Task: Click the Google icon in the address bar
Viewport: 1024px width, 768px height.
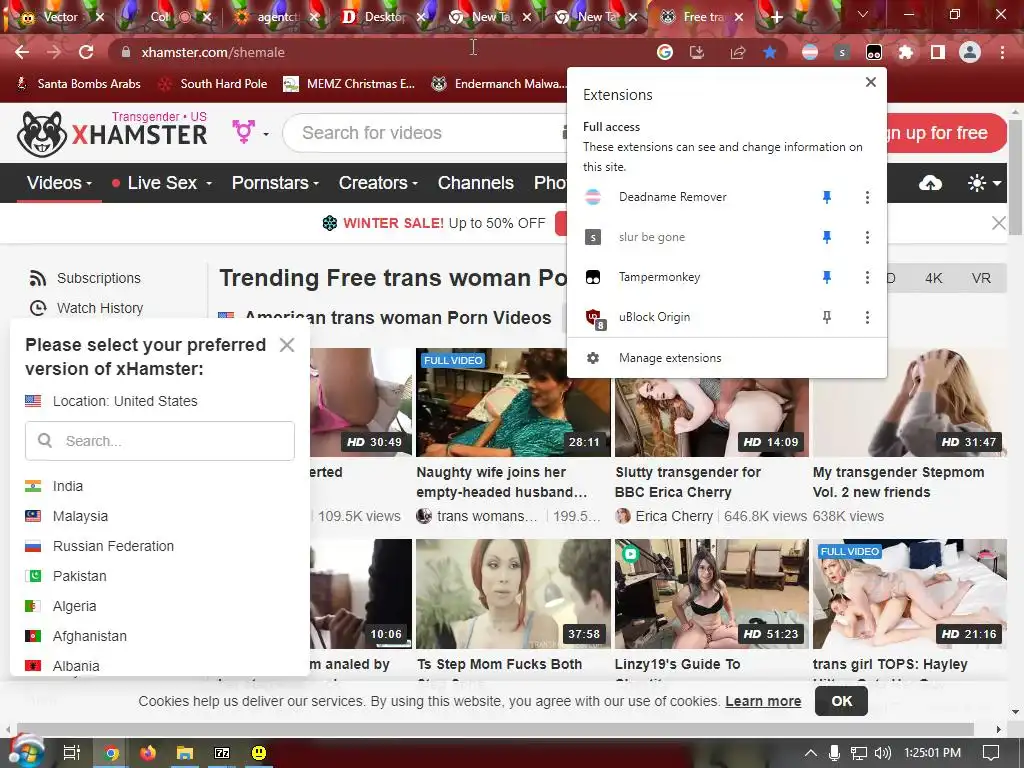Action: coord(665,52)
